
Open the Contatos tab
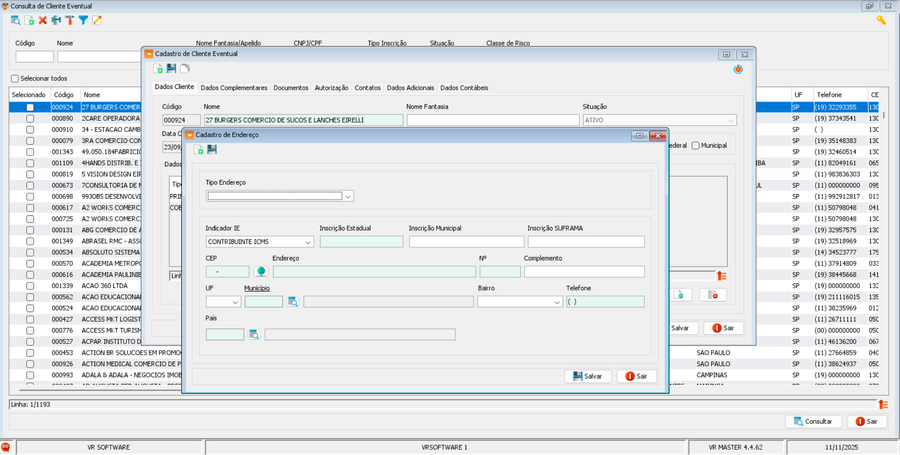click(x=367, y=88)
